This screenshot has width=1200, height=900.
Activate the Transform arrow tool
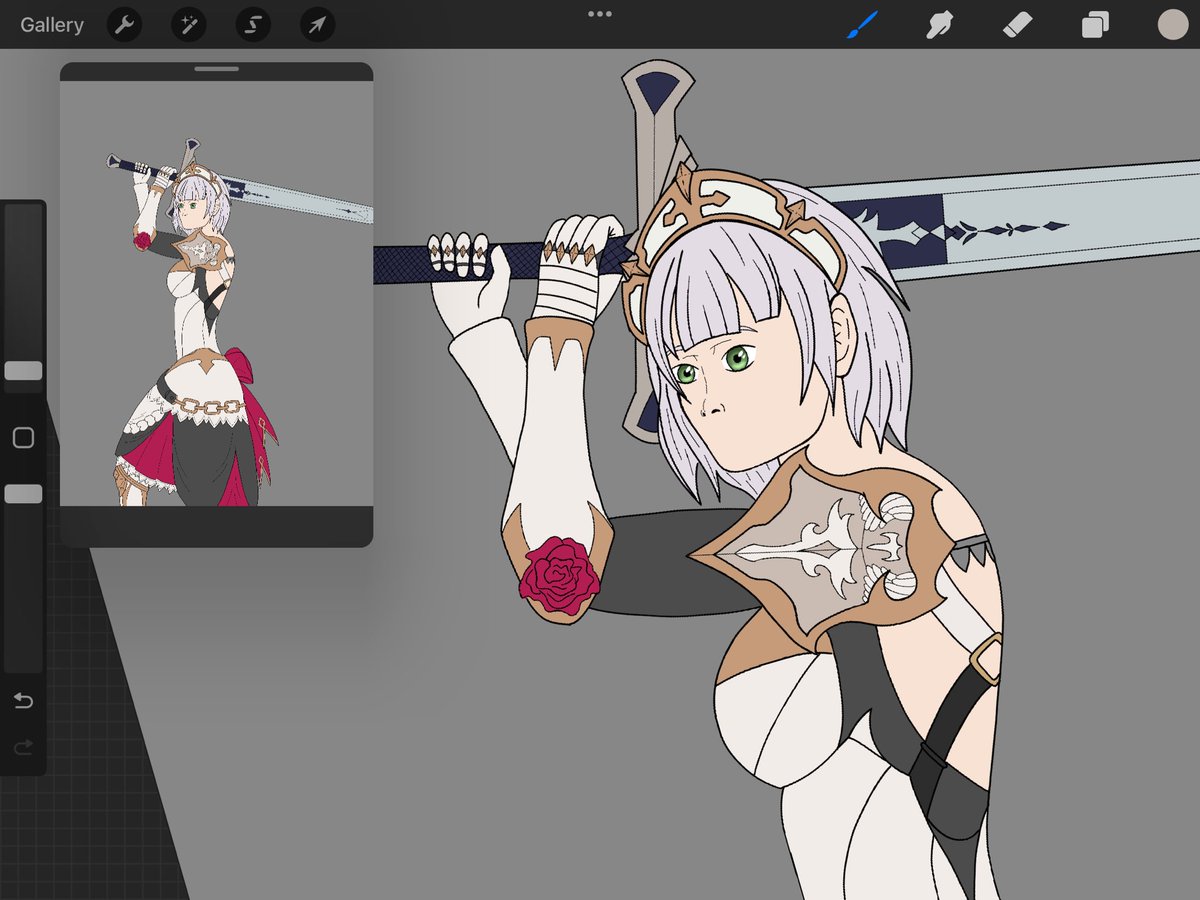(317, 25)
